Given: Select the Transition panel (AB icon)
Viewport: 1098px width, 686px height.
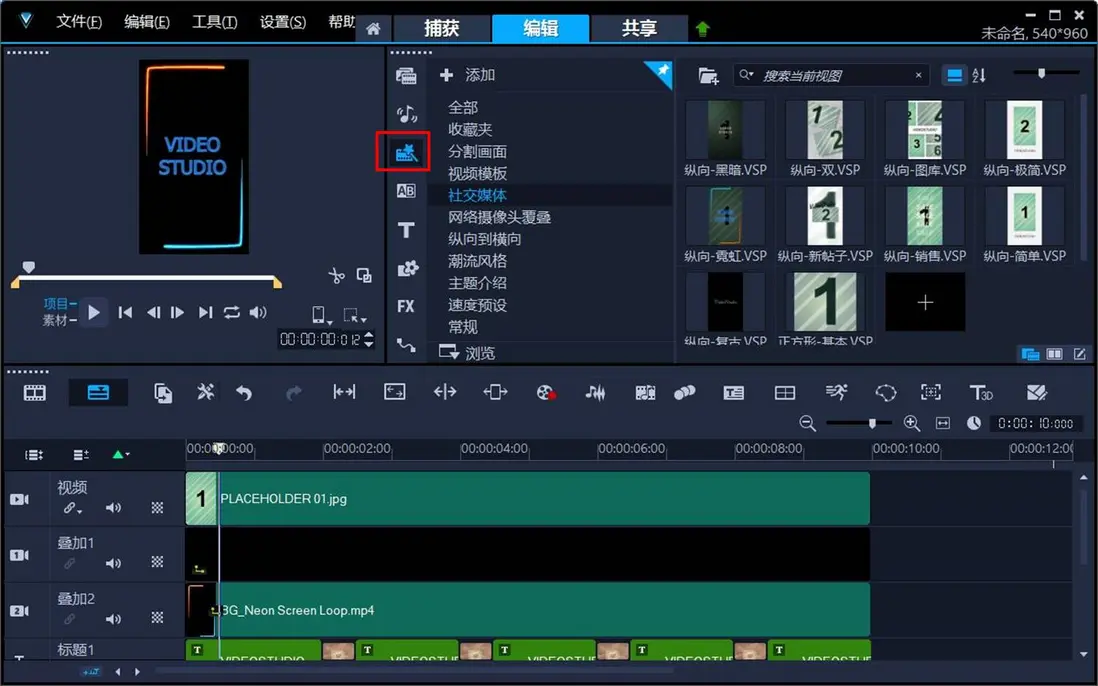Looking at the screenshot, I should pos(405,190).
